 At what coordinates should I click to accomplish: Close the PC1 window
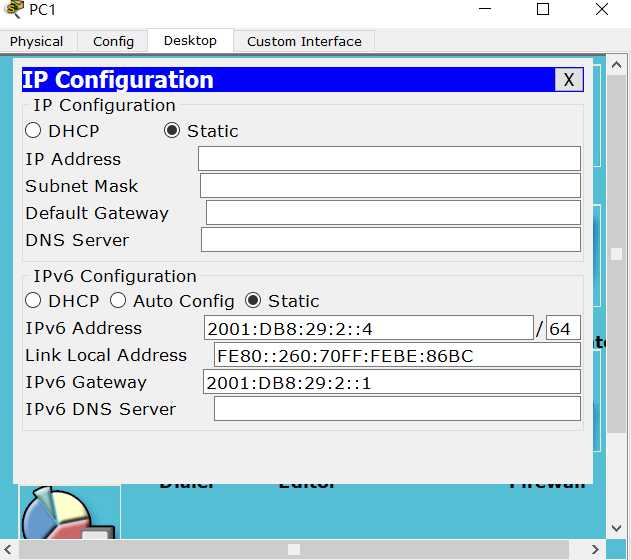tap(602, 9)
